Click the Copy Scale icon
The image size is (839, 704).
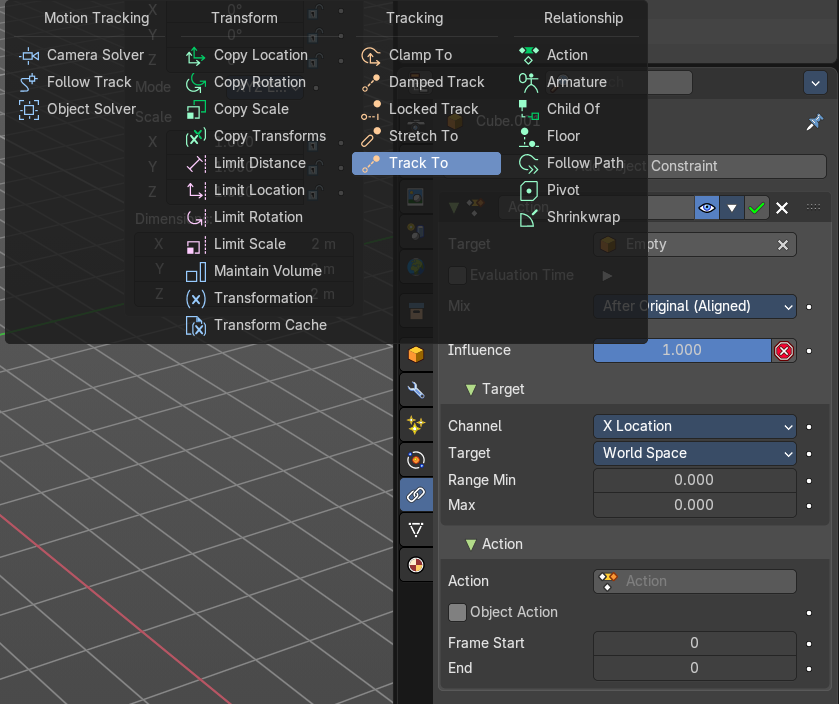pyautogui.click(x=196, y=110)
